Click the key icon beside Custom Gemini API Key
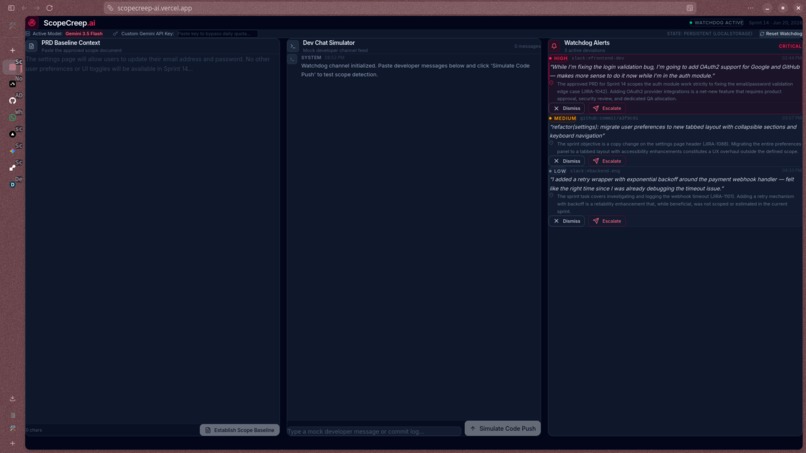The width and height of the screenshot is (806, 453). point(115,34)
